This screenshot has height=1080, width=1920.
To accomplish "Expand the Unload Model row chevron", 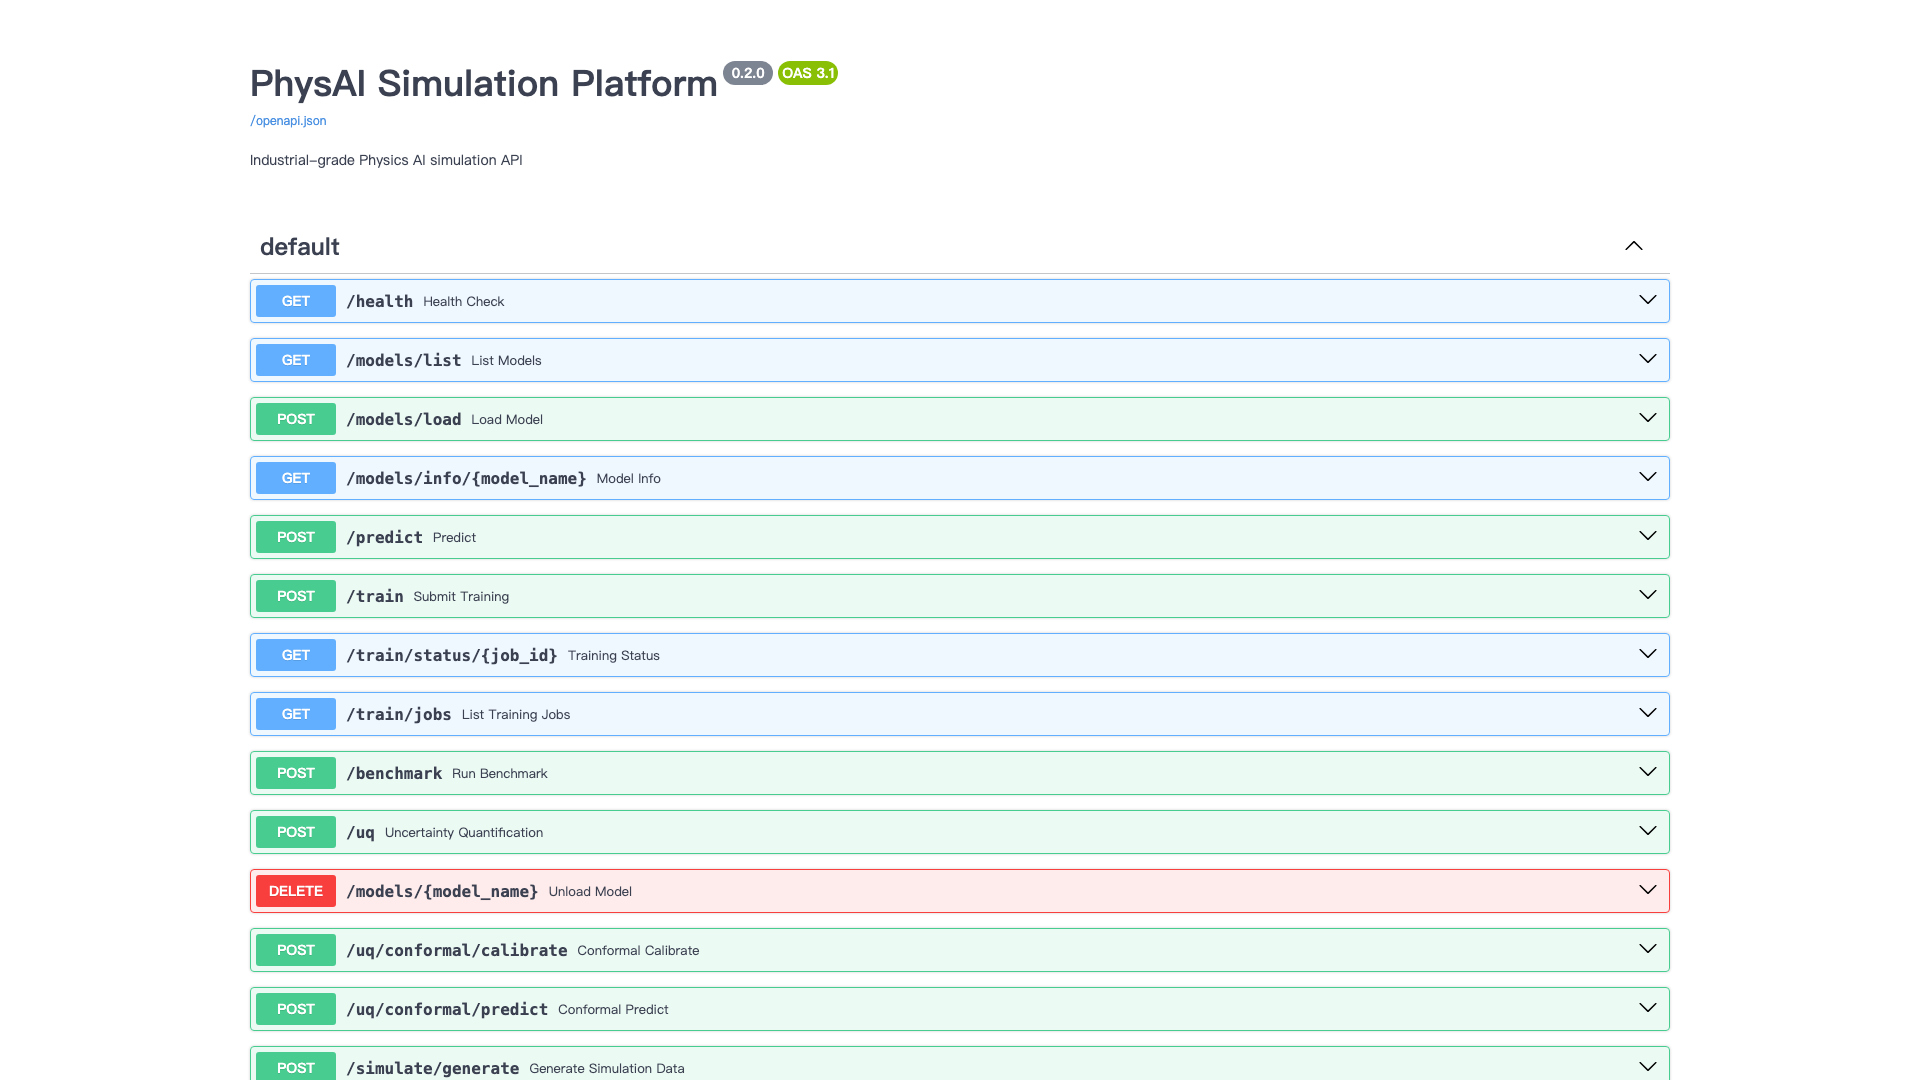I will 1648,890.
